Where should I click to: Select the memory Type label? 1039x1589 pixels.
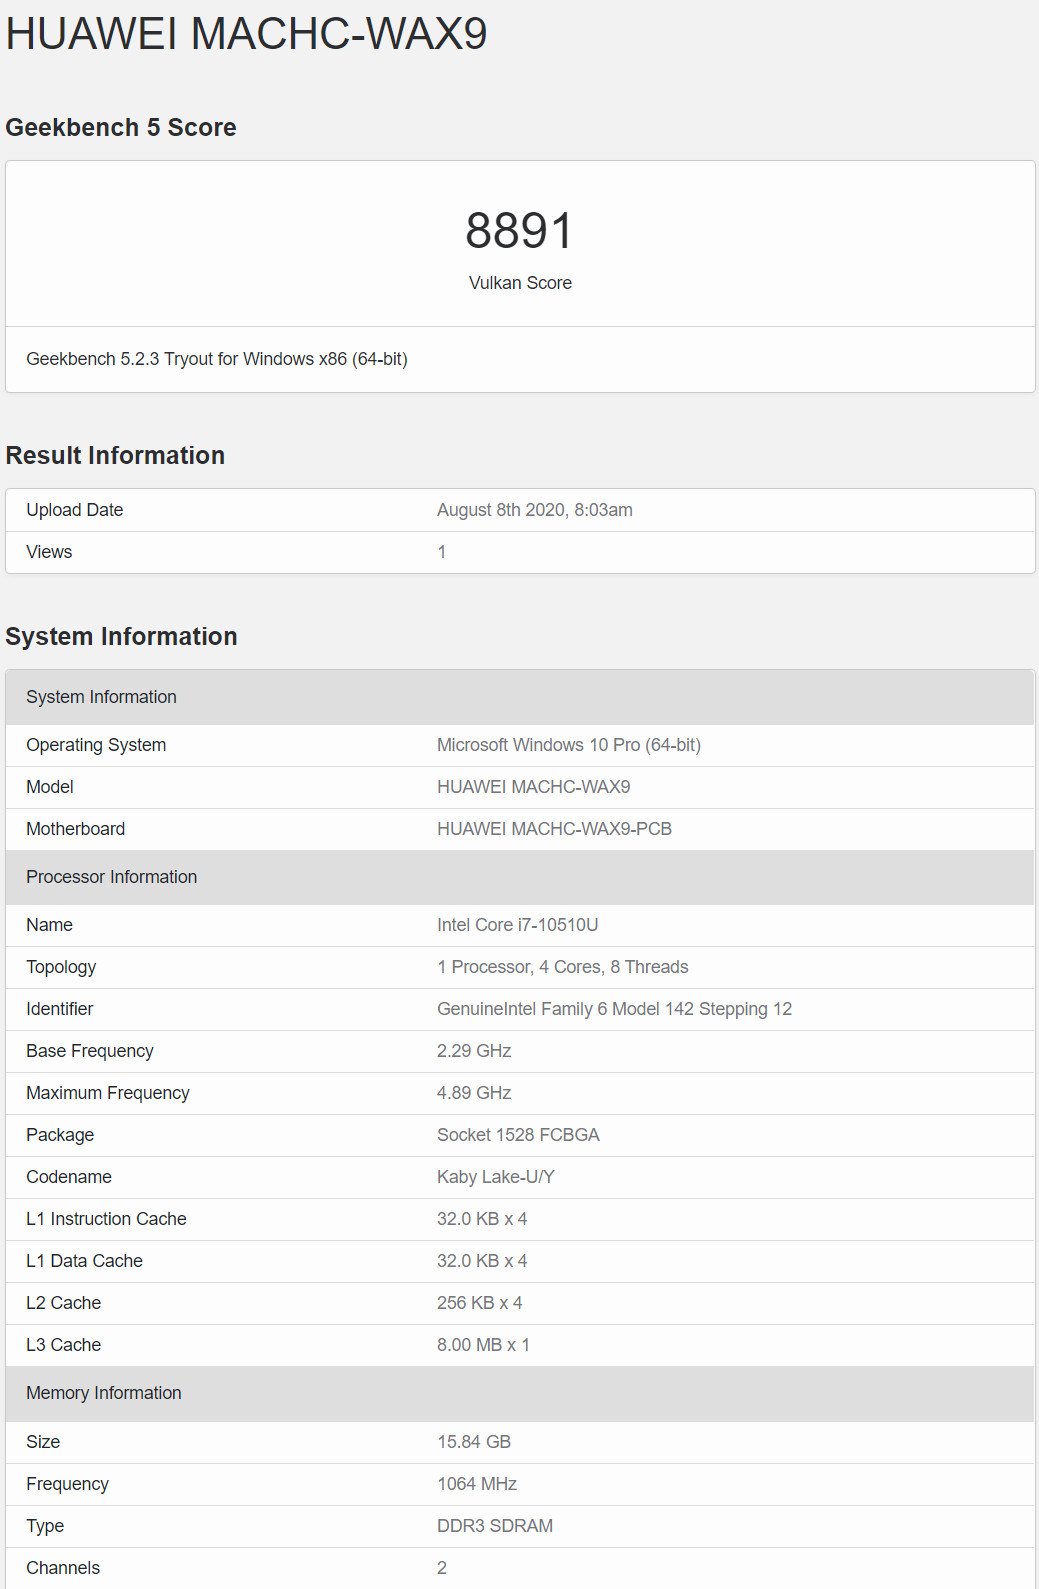click(x=45, y=1526)
